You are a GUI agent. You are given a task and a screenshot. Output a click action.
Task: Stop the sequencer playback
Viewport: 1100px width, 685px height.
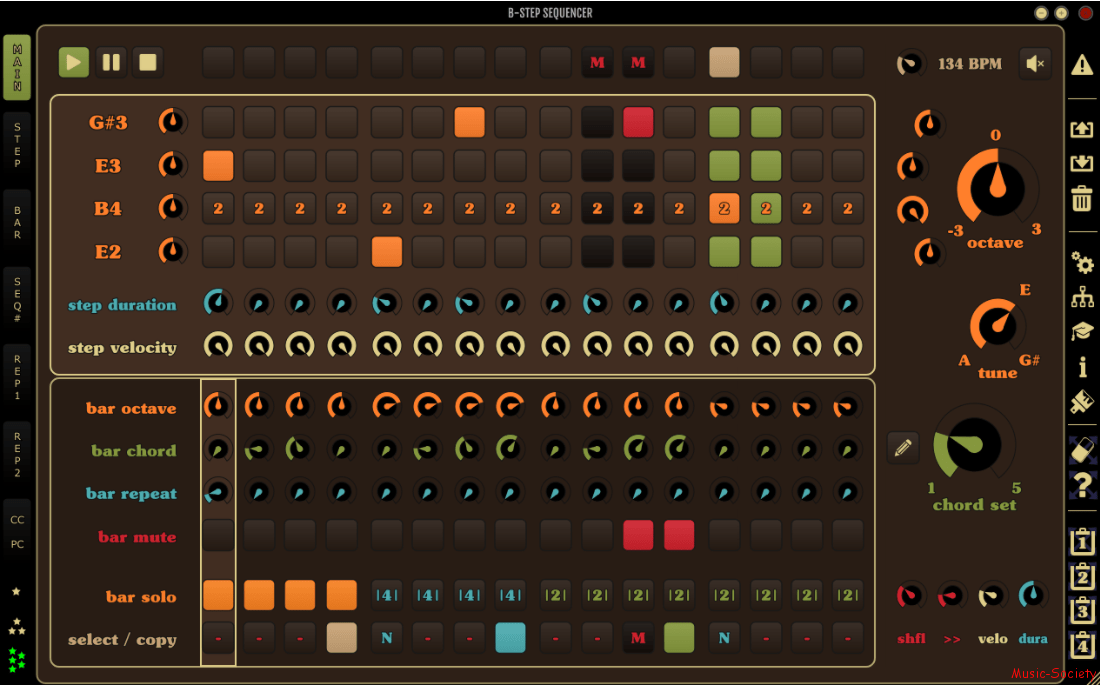click(147, 62)
